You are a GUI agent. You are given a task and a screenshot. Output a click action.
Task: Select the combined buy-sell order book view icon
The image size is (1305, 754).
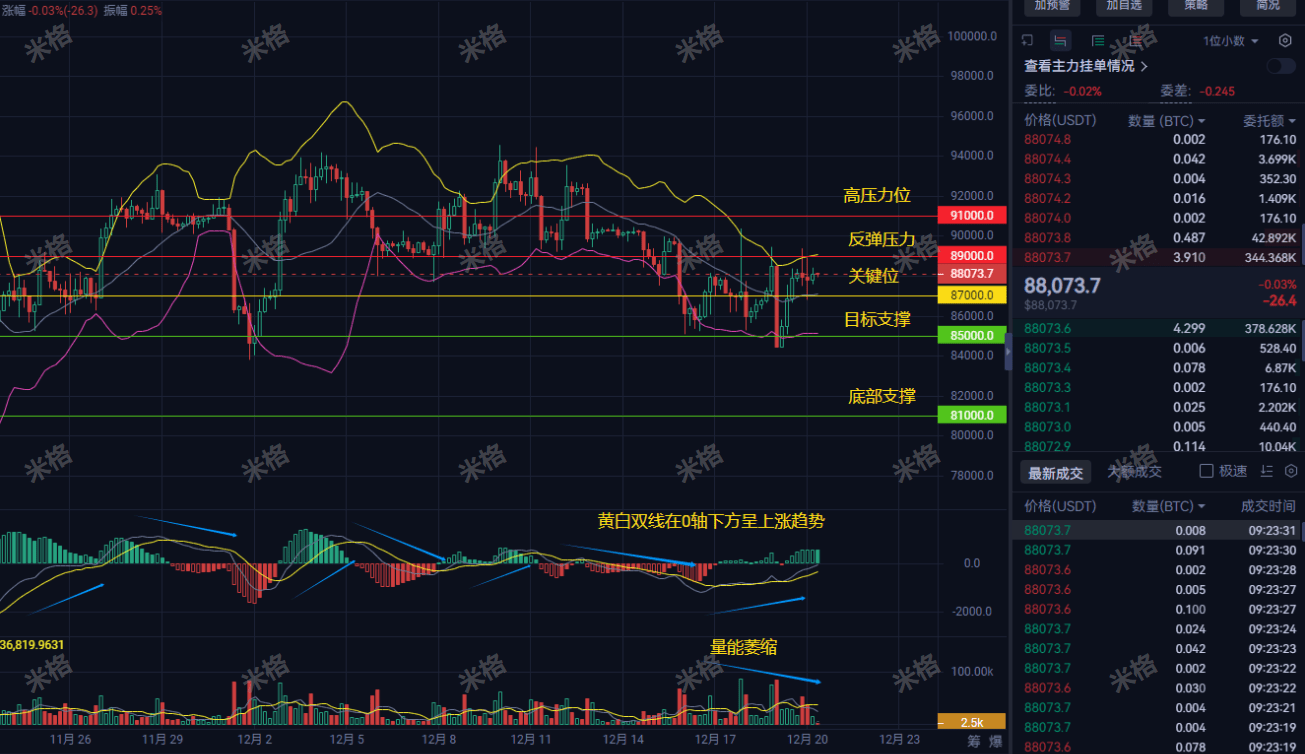[1060, 41]
